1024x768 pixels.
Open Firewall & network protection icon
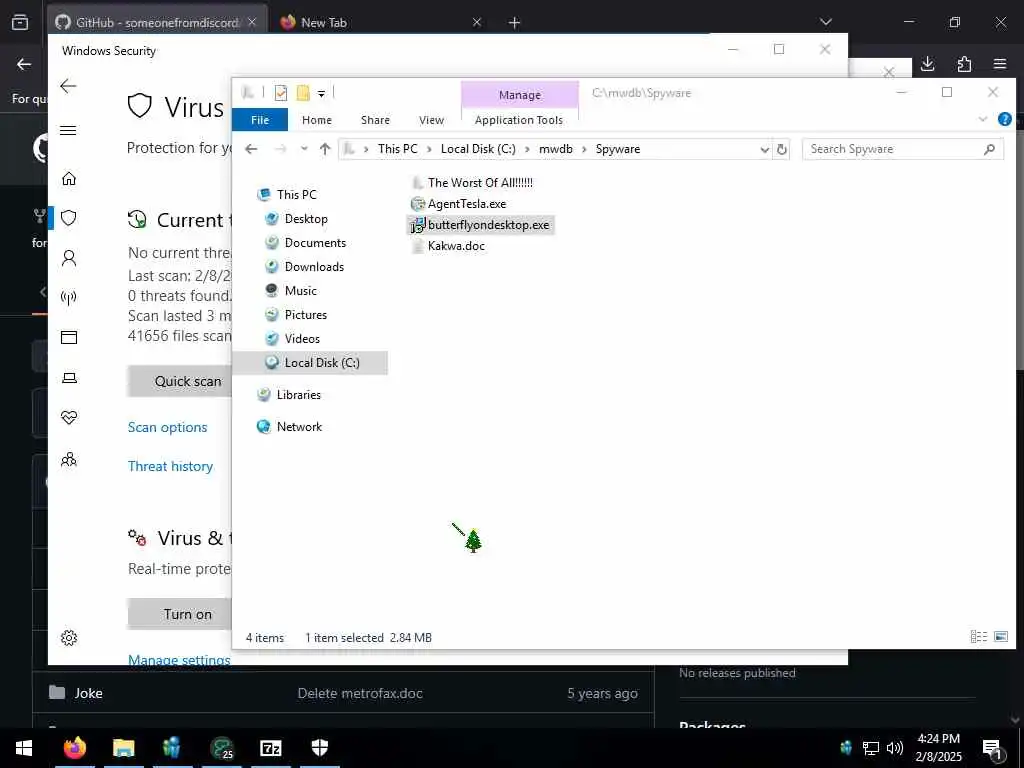(69, 298)
